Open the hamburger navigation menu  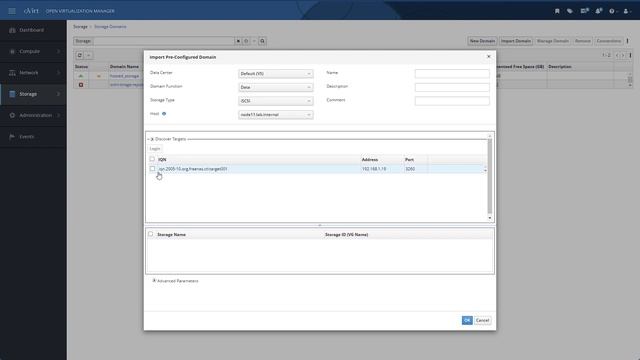[12, 11]
